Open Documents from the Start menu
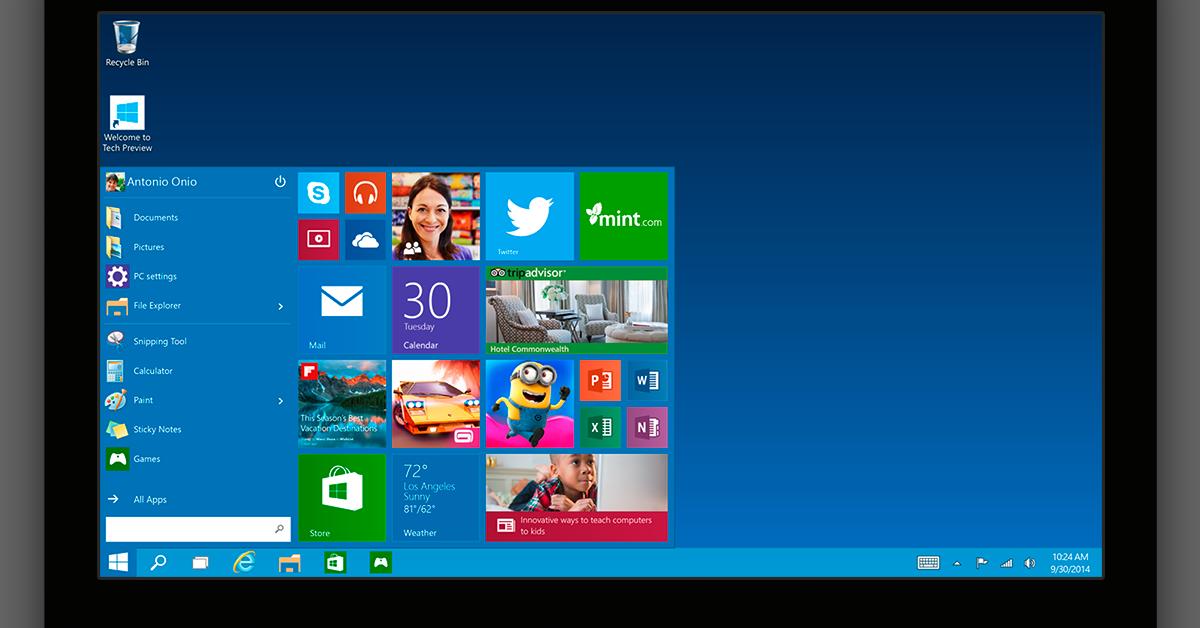The width and height of the screenshot is (1200, 628). coord(197,218)
